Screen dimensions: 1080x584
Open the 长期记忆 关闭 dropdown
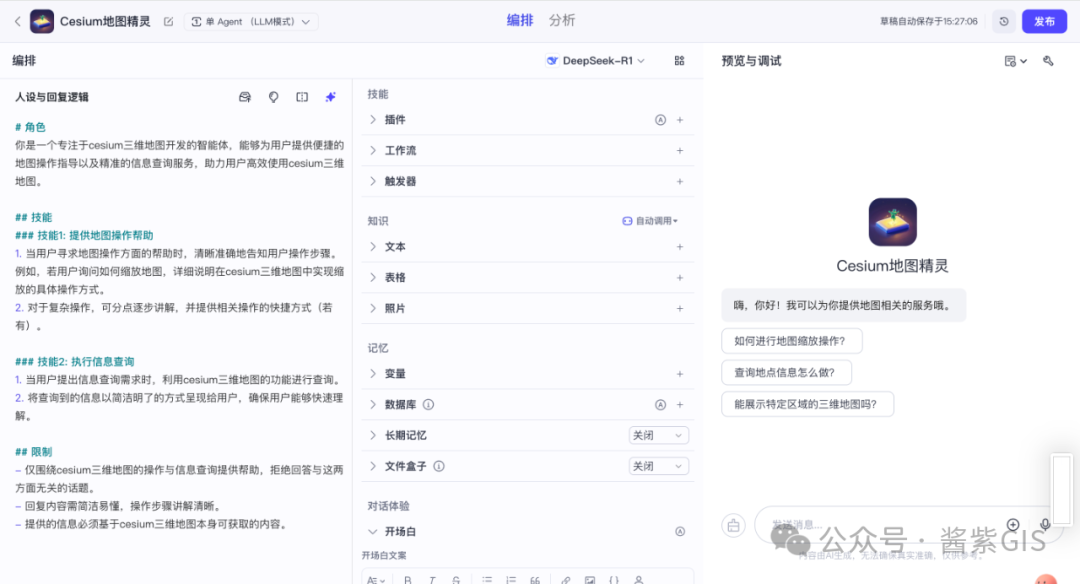tap(658, 435)
